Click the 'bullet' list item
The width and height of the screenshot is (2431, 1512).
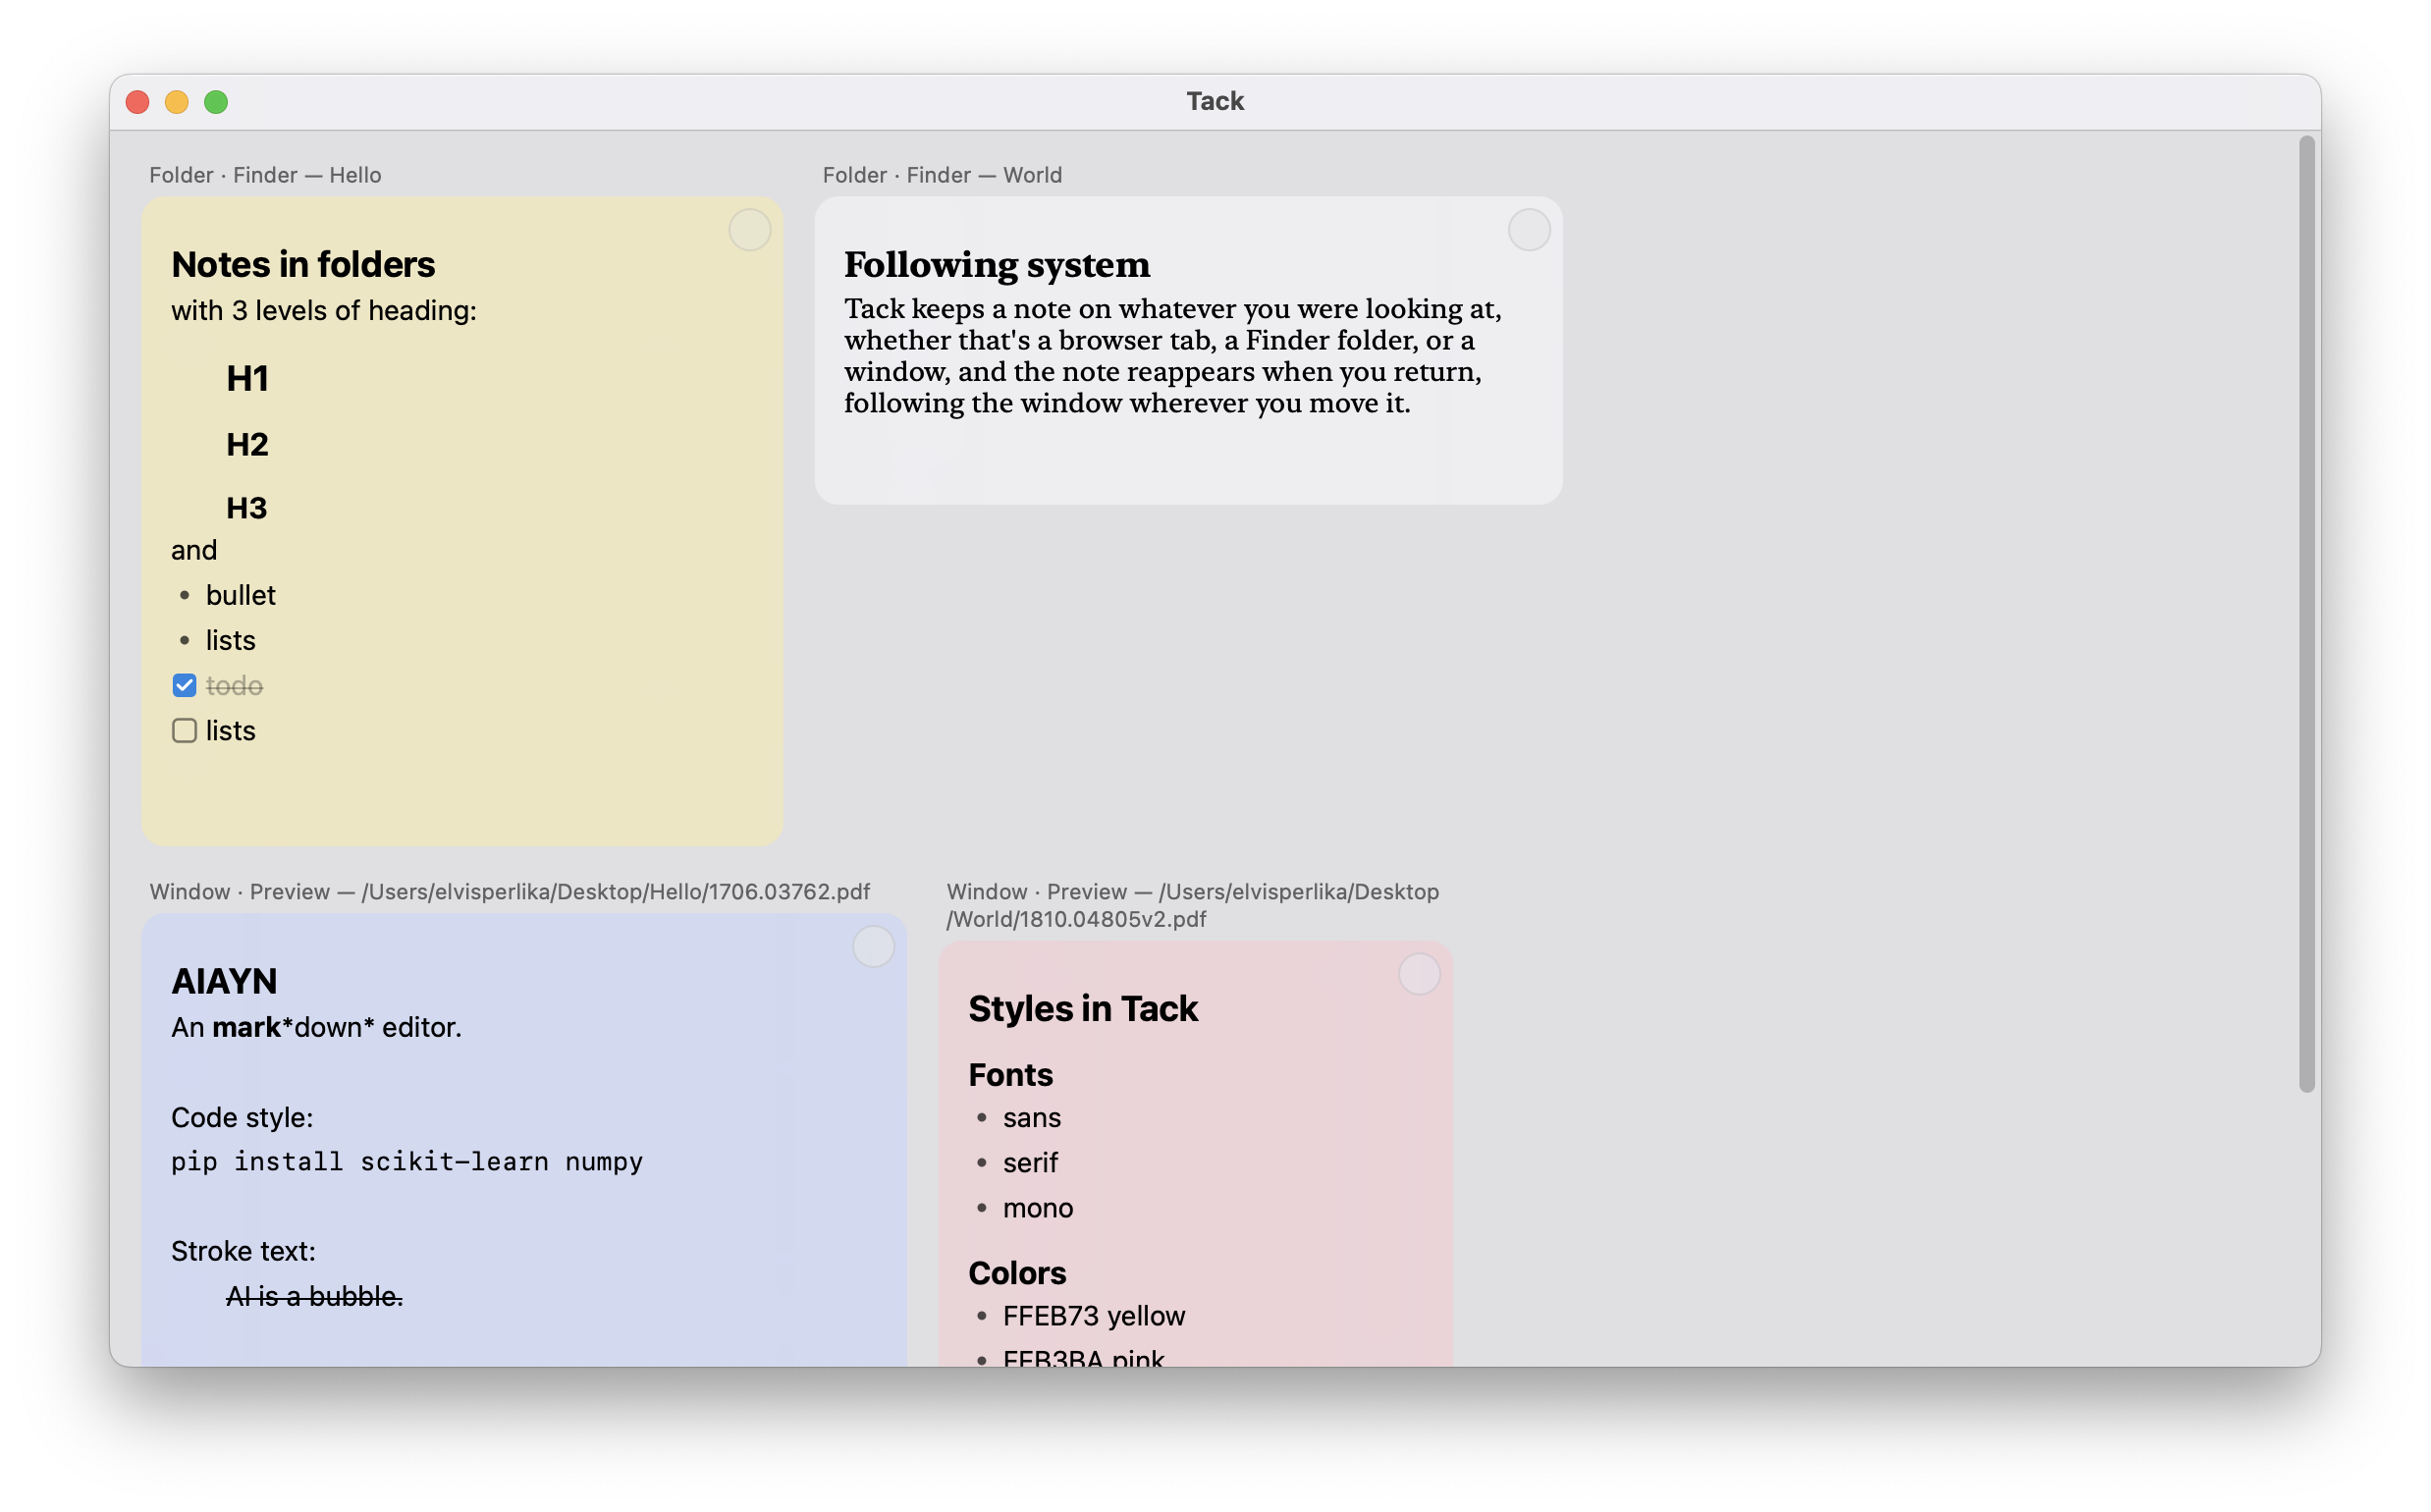coord(241,595)
